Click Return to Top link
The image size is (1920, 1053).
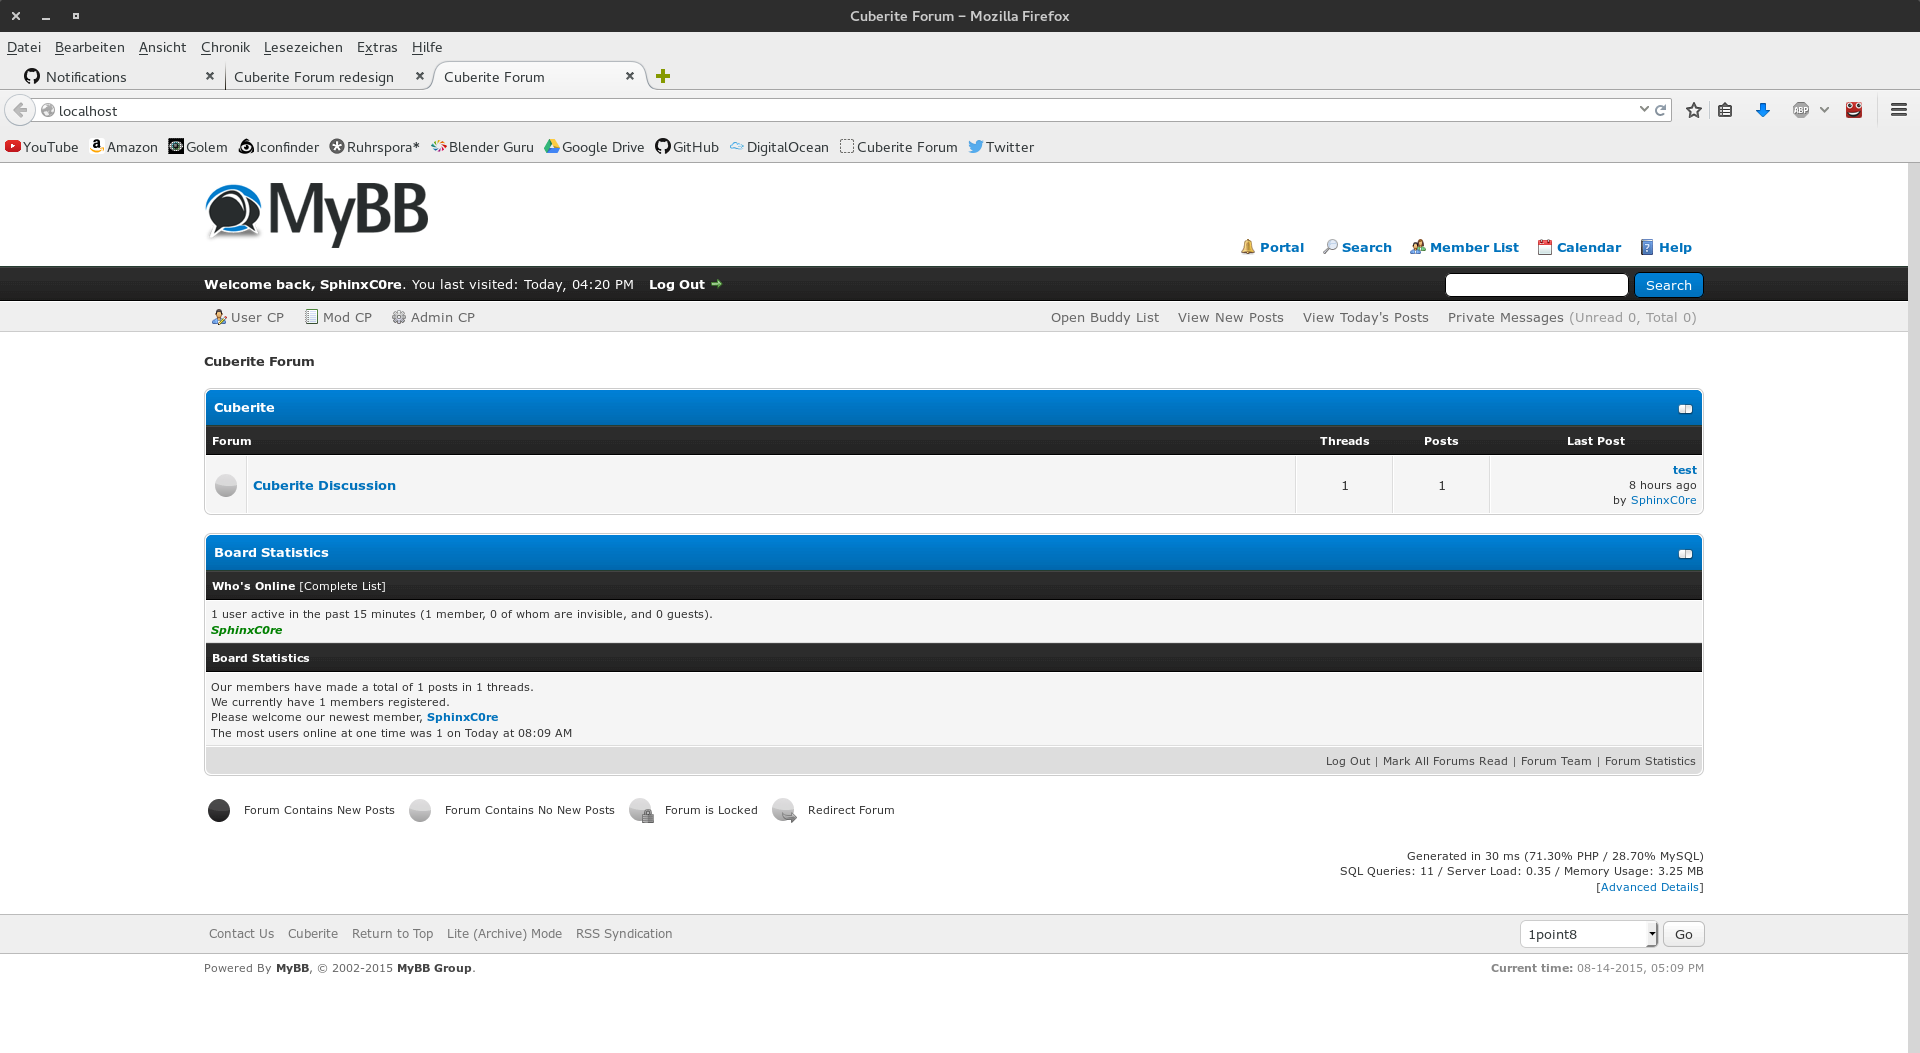coord(393,934)
